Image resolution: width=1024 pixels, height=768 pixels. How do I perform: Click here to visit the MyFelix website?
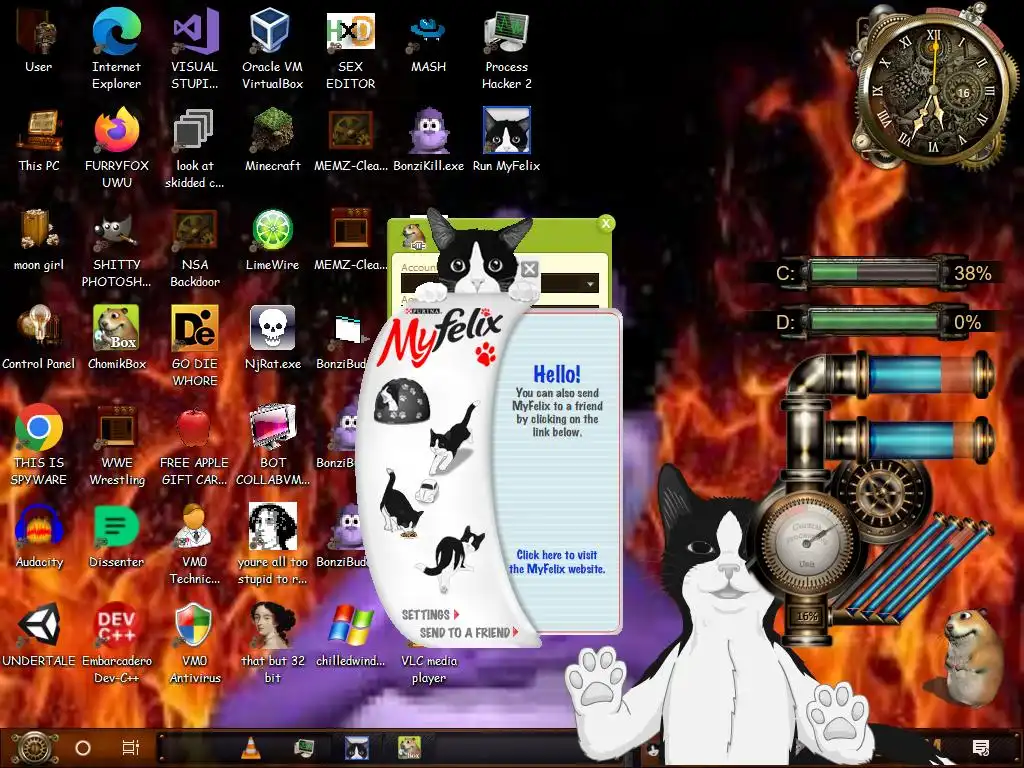(557, 562)
